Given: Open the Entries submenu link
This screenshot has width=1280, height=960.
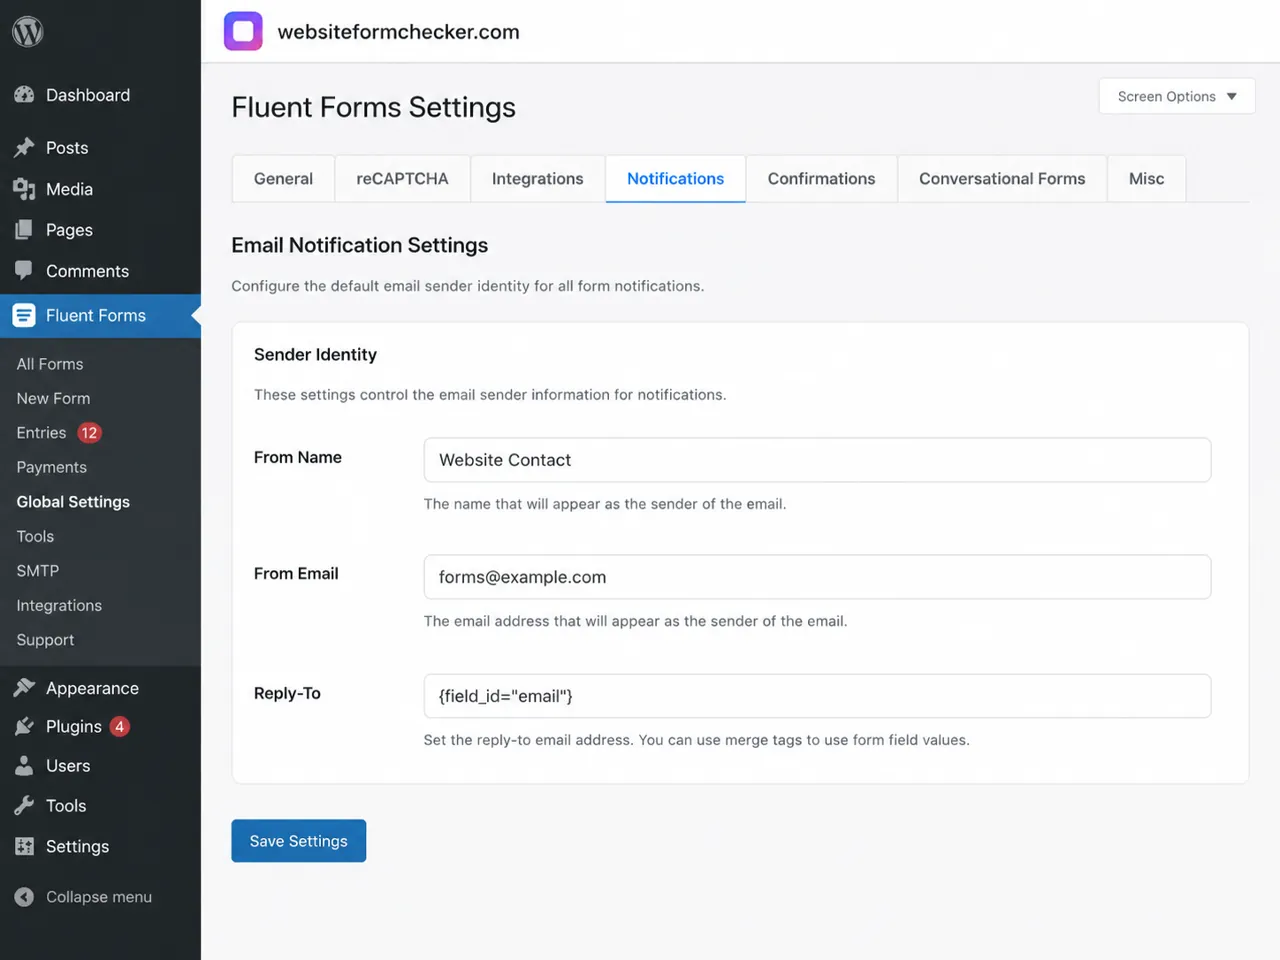Looking at the screenshot, I should coord(41,433).
